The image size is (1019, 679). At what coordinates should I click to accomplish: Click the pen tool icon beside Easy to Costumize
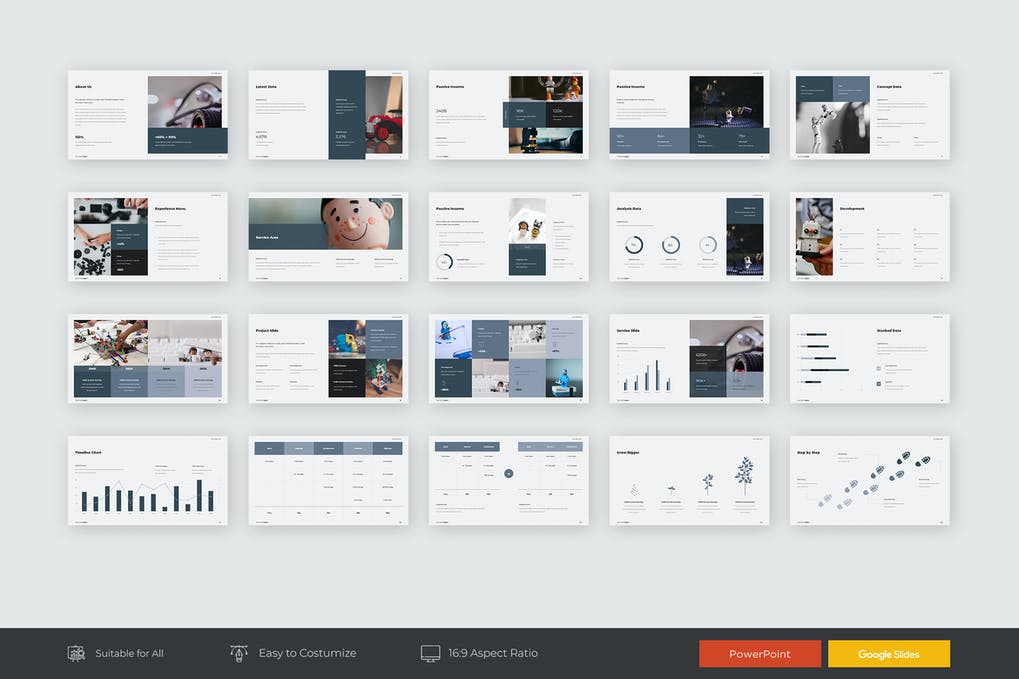[239, 653]
